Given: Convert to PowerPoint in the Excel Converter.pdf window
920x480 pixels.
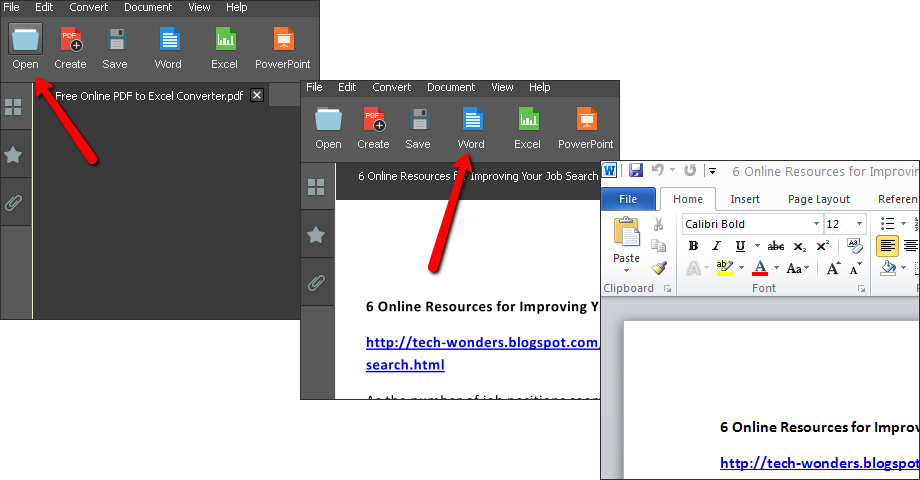Looking at the screenshot, I should (x=283, y=47).
